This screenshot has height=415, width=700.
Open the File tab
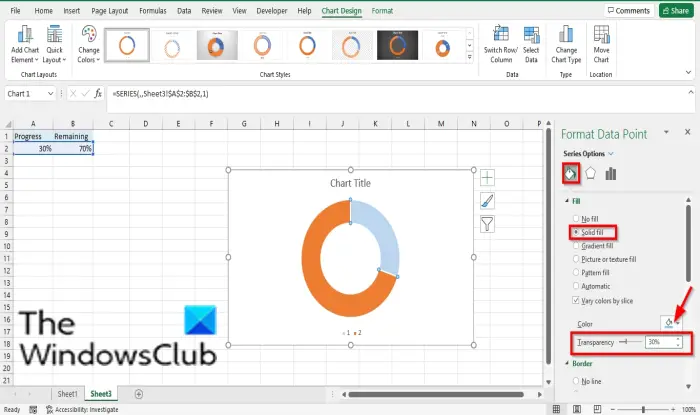click(15, 11)
